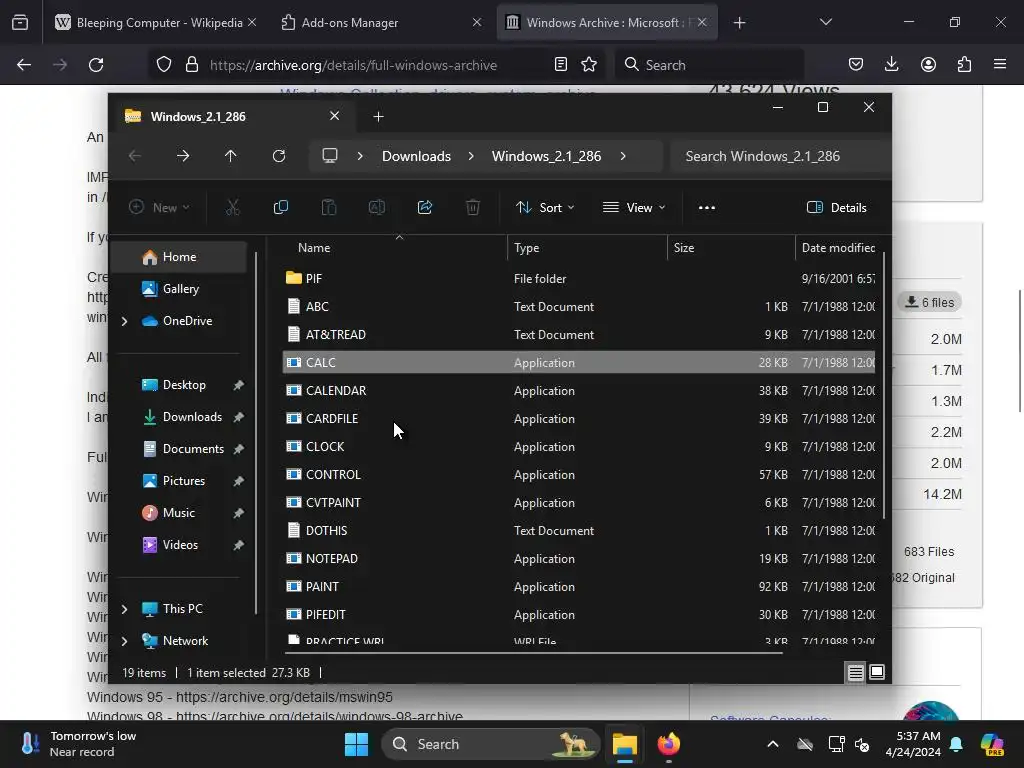Viewport: 1024px width, 768px height.
Task: Click the Paste clipboard icon in Explorer
Action: point(328,208)
